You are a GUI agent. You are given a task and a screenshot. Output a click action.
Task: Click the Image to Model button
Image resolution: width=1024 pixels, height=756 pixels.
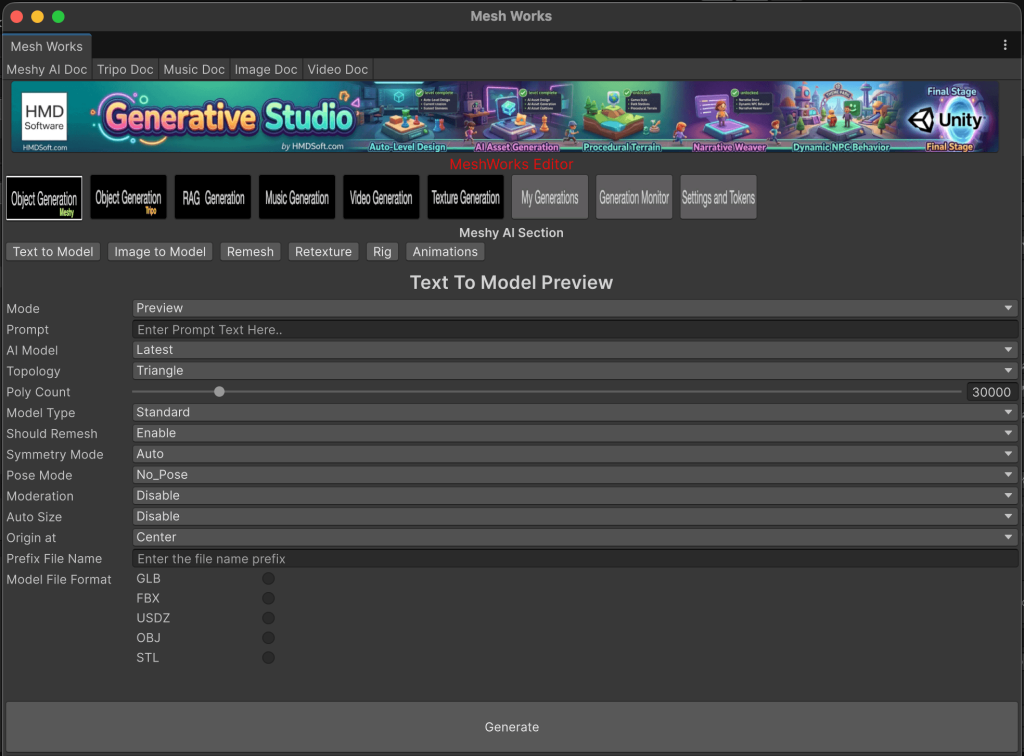tap(160, 252)
